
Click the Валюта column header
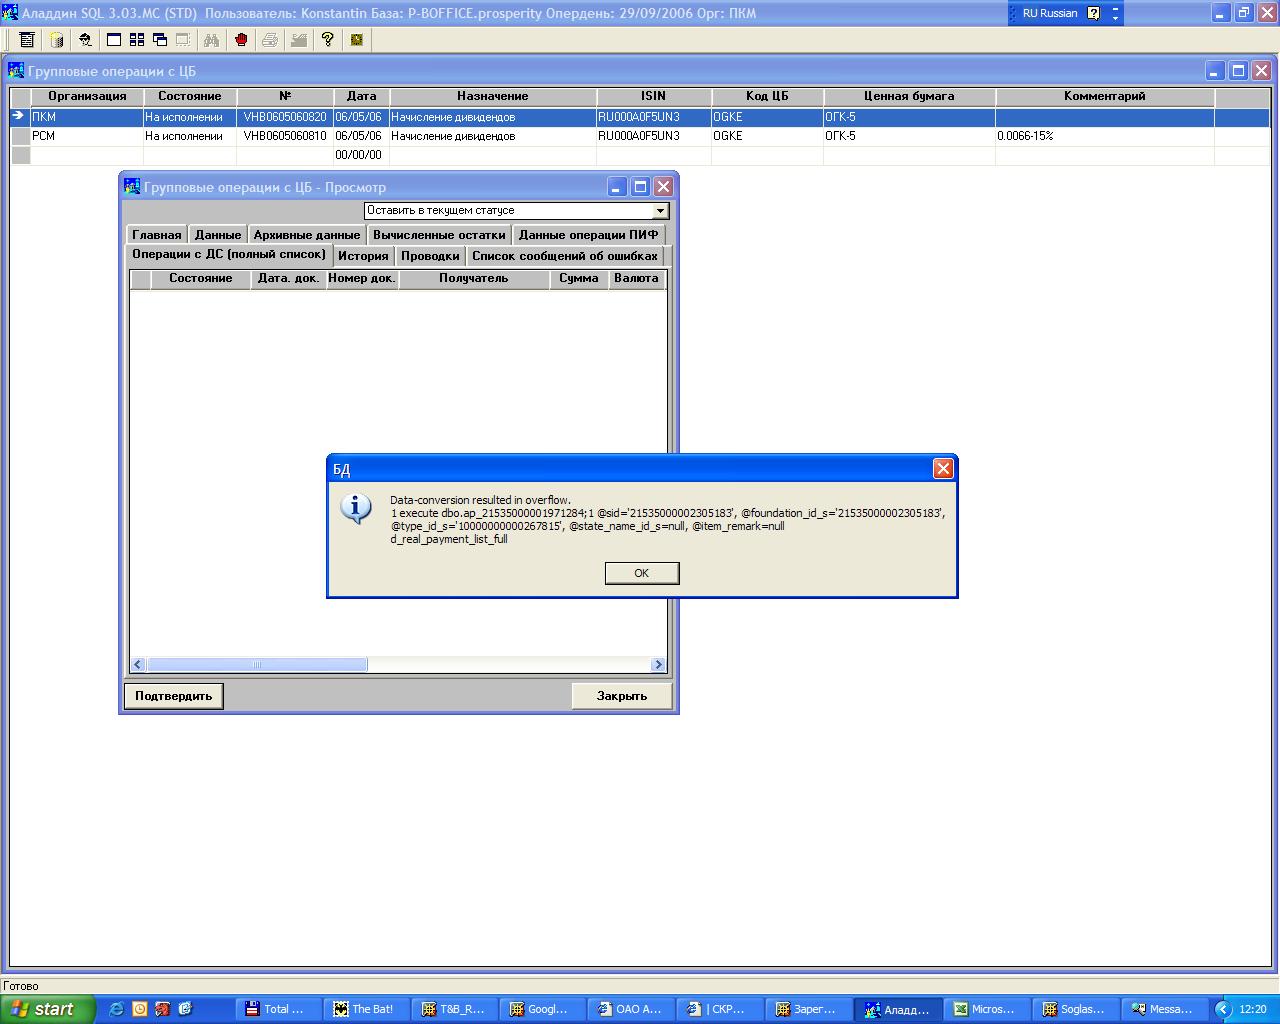tap(637, 278)
